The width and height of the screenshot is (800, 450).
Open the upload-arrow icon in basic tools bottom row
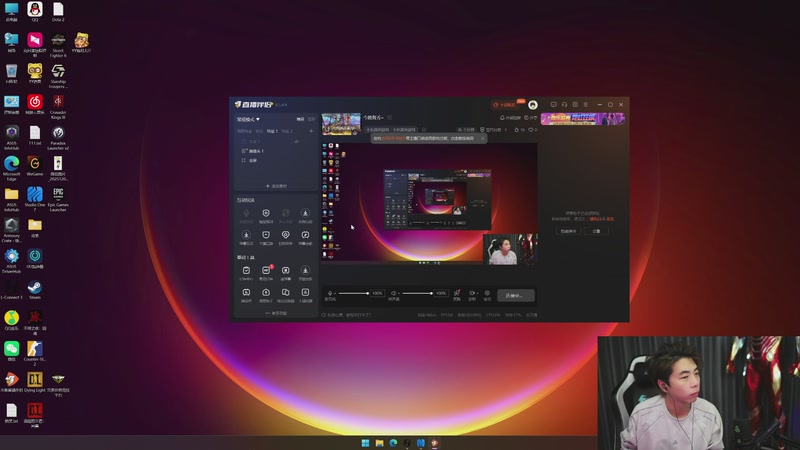coord(266,294)
